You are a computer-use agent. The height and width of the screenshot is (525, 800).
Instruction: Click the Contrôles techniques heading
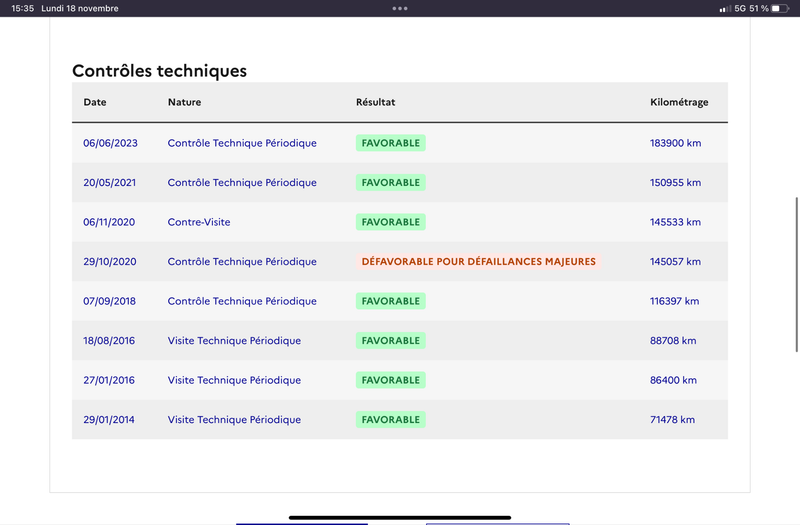point(159,70)
